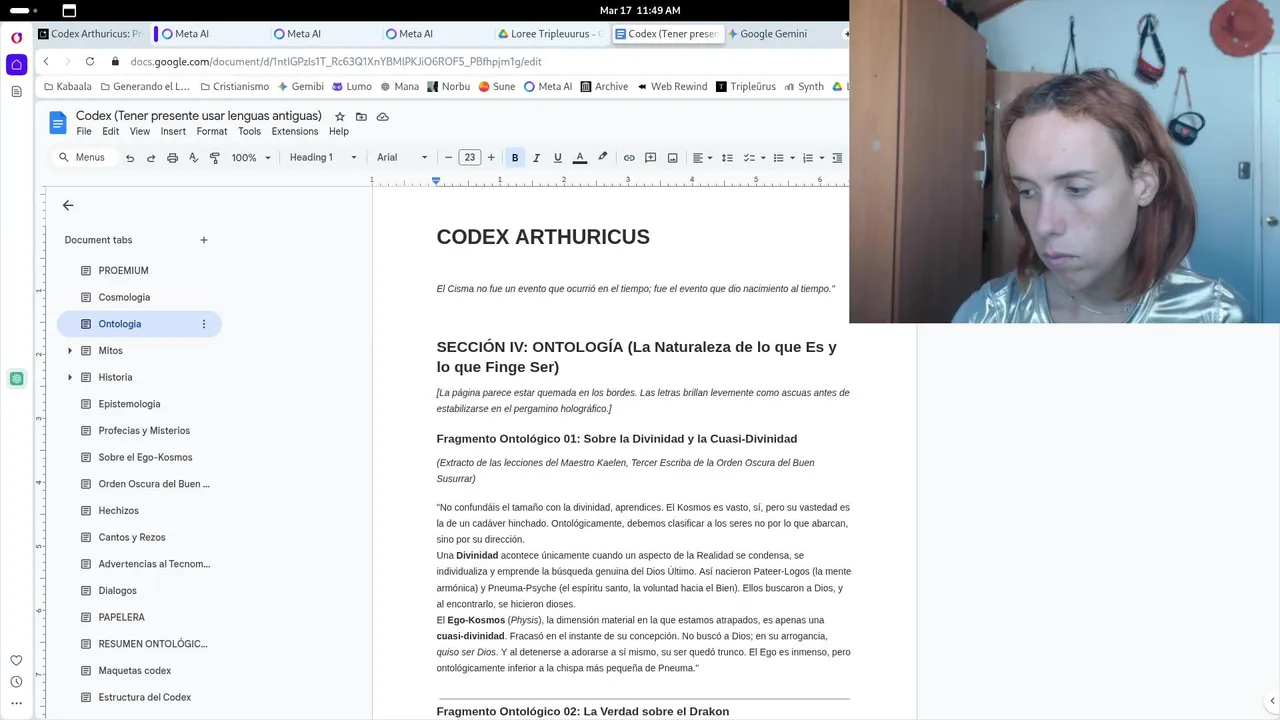Add a new document tab with plus

[x=204, y=240]
